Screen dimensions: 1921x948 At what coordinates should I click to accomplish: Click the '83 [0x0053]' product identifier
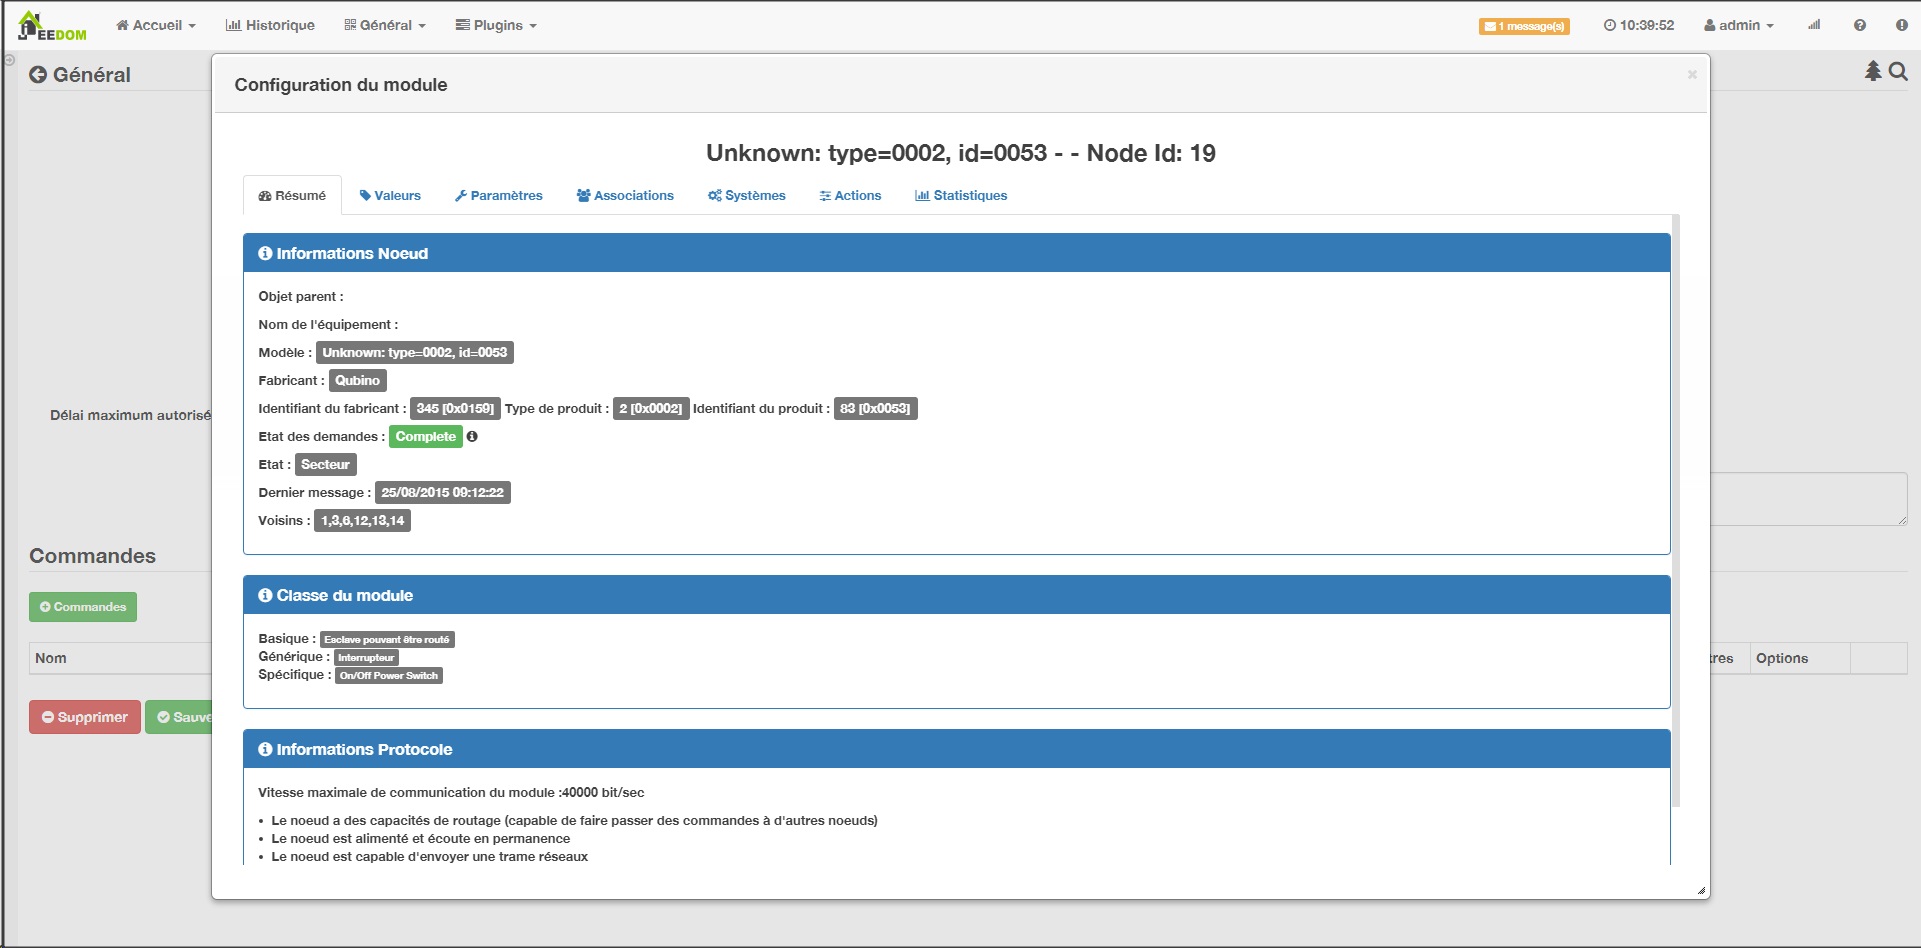875,408
